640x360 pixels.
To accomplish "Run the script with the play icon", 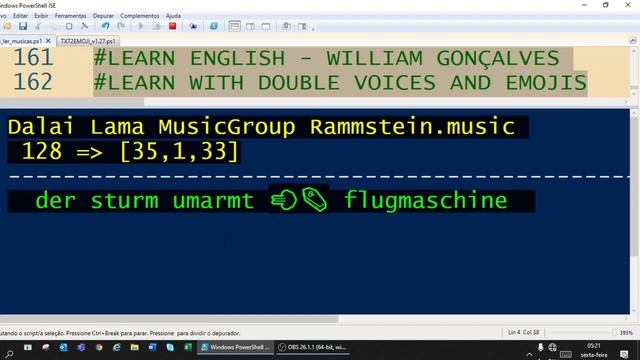I will [141, 27].
